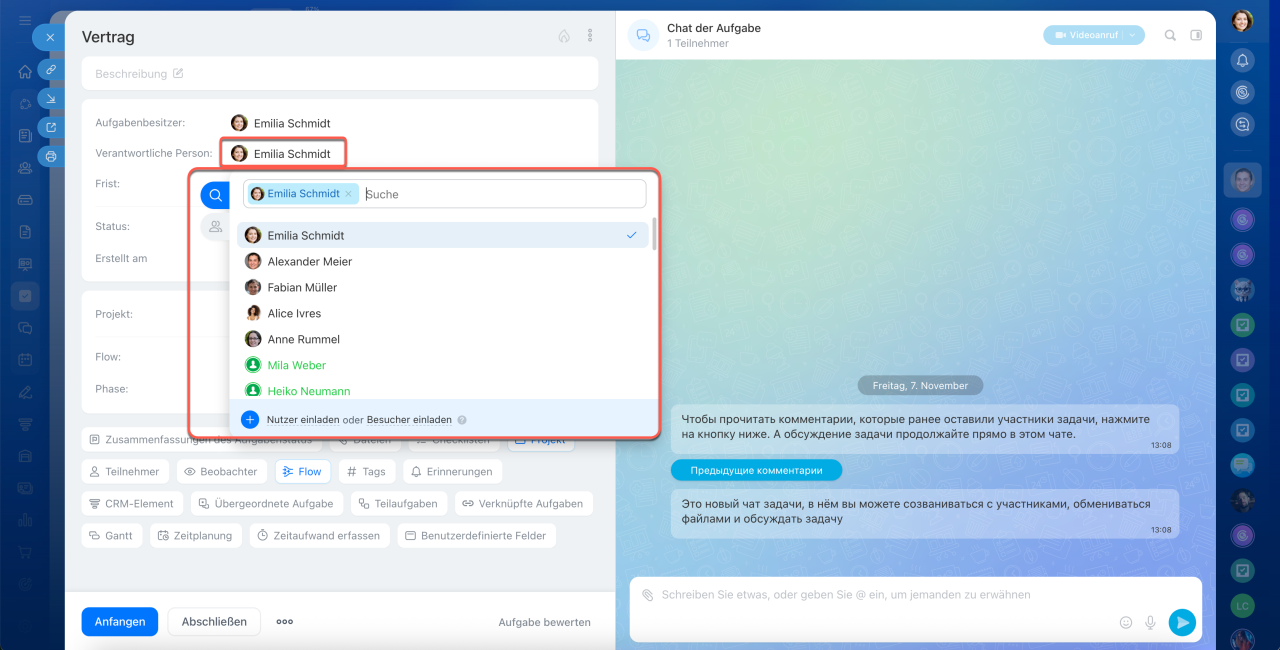Click Aufgabe bewerten
The height and width of the screenshot is (650, 1280).
[544, 622]
